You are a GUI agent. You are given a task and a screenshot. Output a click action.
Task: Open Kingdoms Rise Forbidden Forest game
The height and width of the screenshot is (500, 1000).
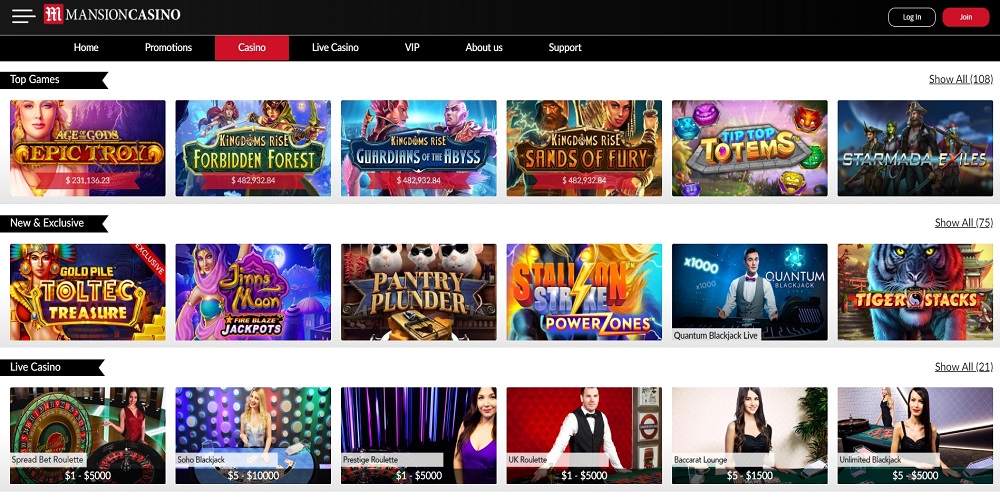click(253, 148)
